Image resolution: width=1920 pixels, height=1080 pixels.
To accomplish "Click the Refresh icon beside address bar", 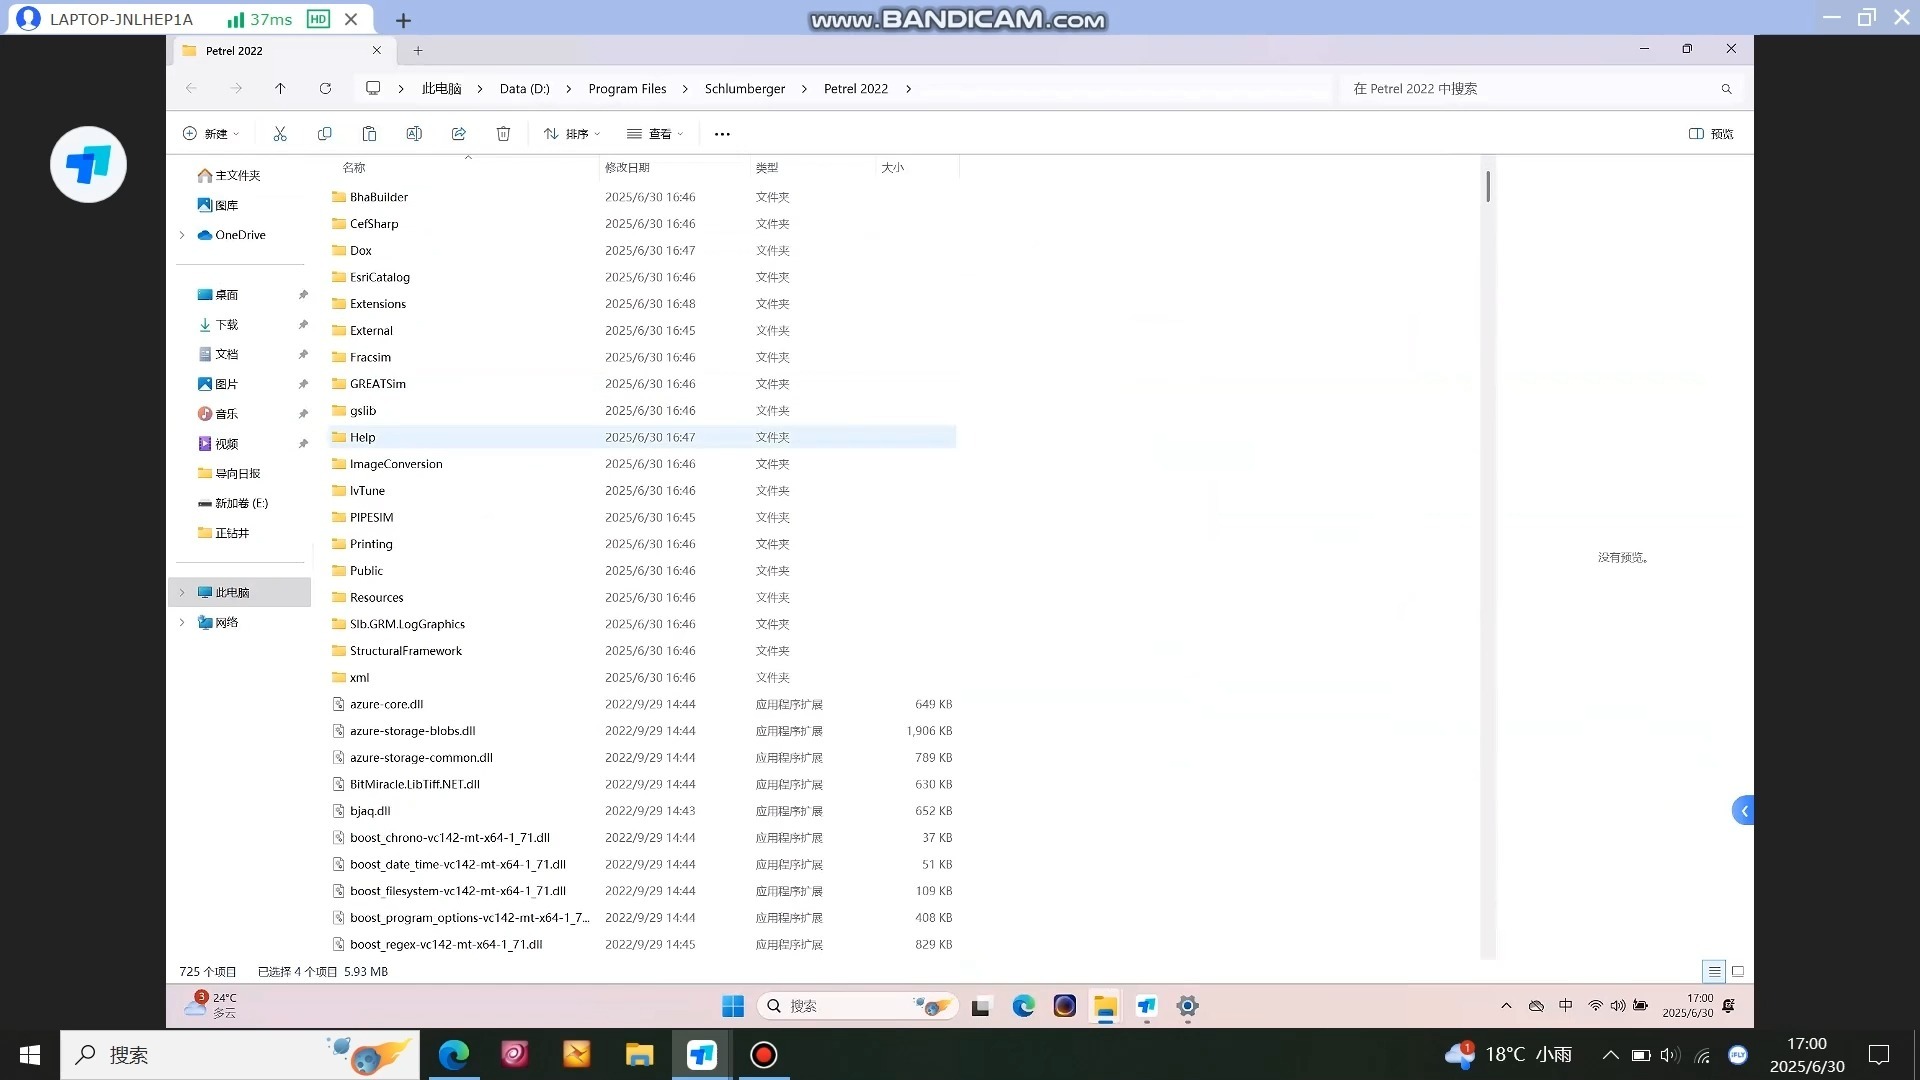I will tap(325, 88).
